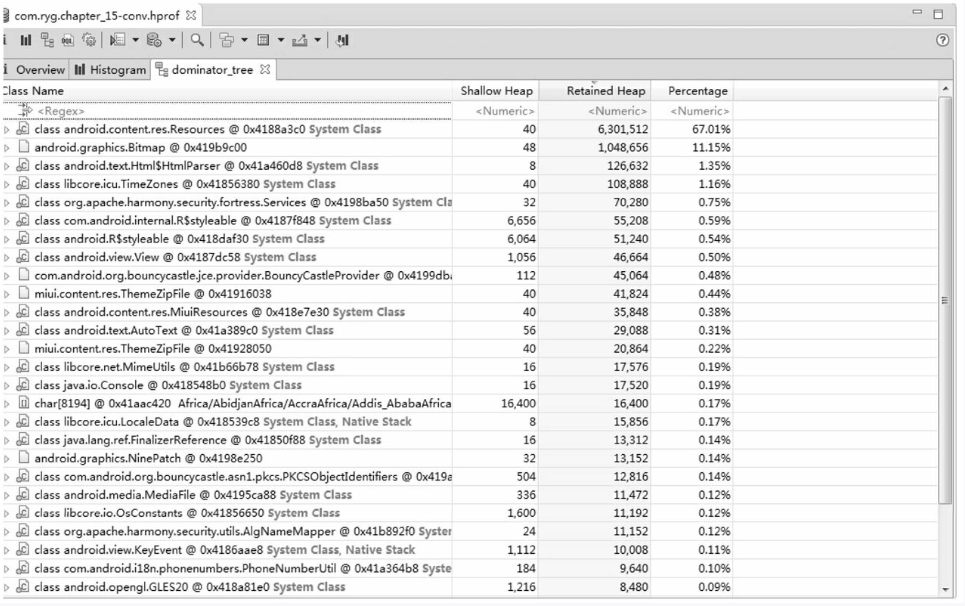
Task: Sort by Retained Heap column header
Action: (595, 90)
